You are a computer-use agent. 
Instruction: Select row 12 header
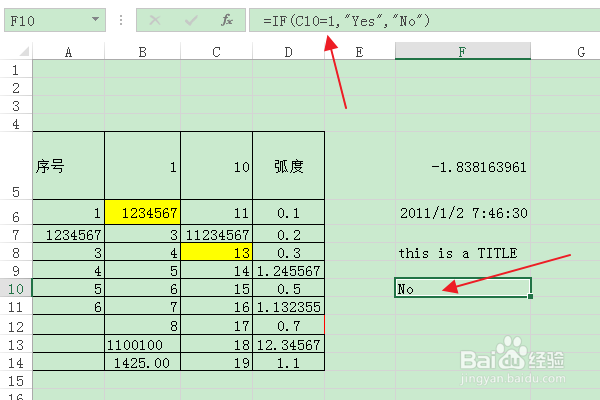[x=16, y=325]
